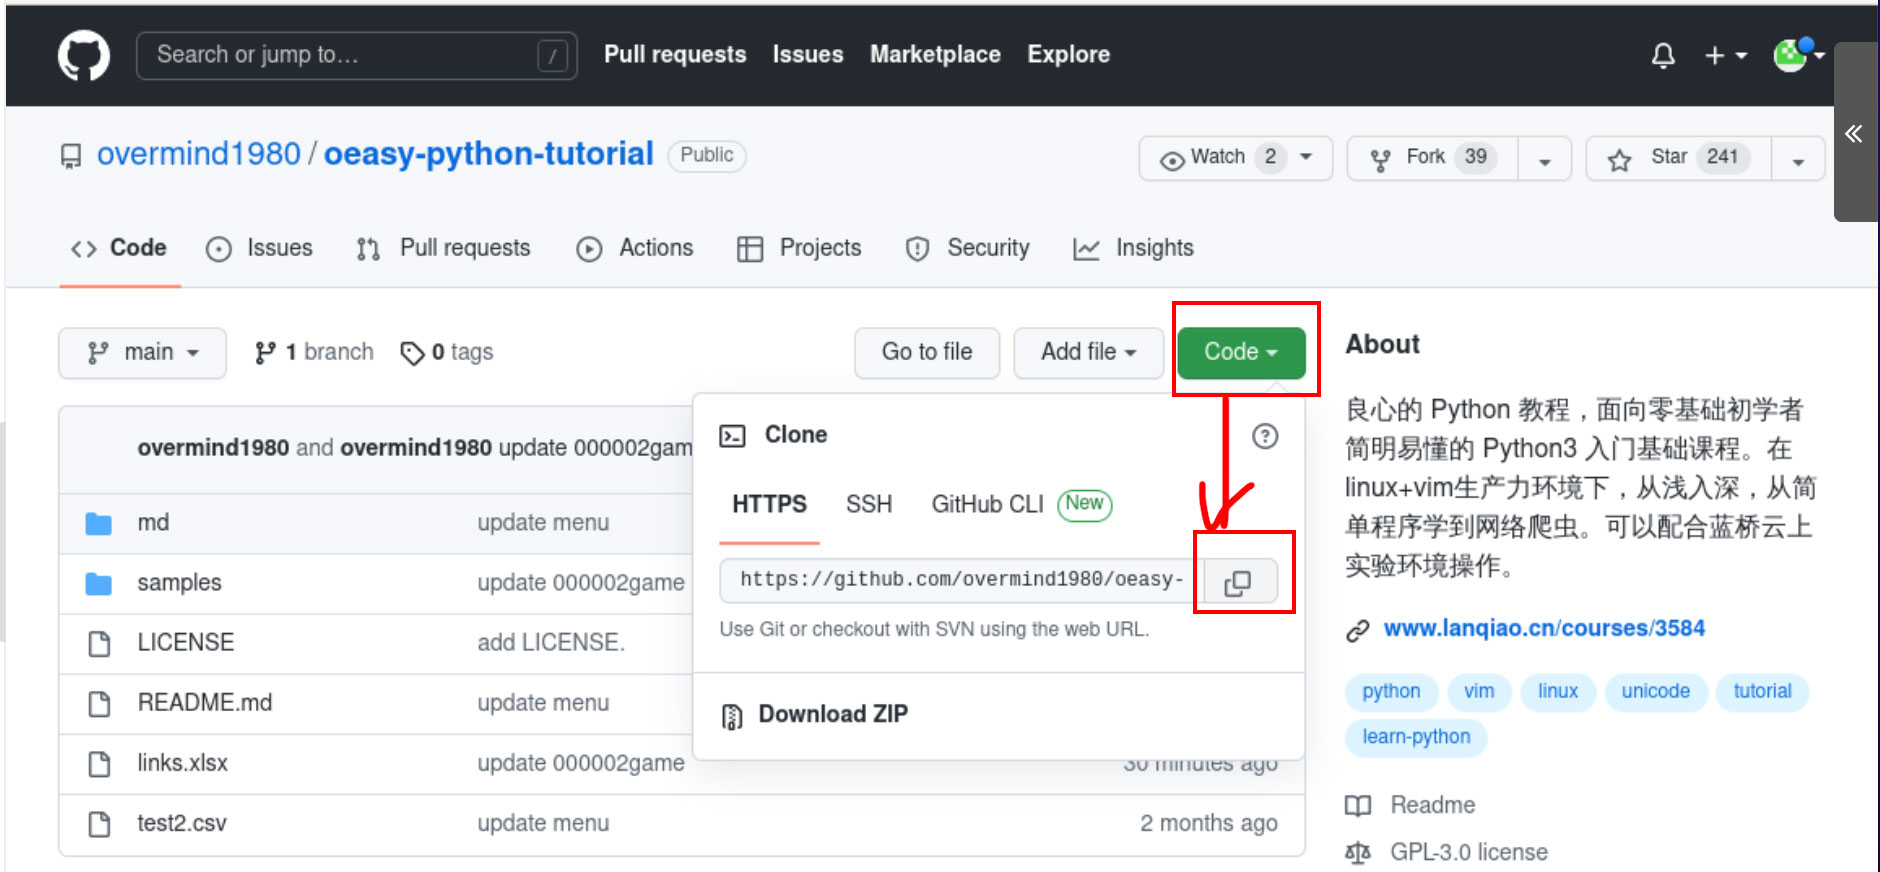Click the Clone help question-mark icon
The height and width of the screenshot is (872, 1880).
[1265, 436]
